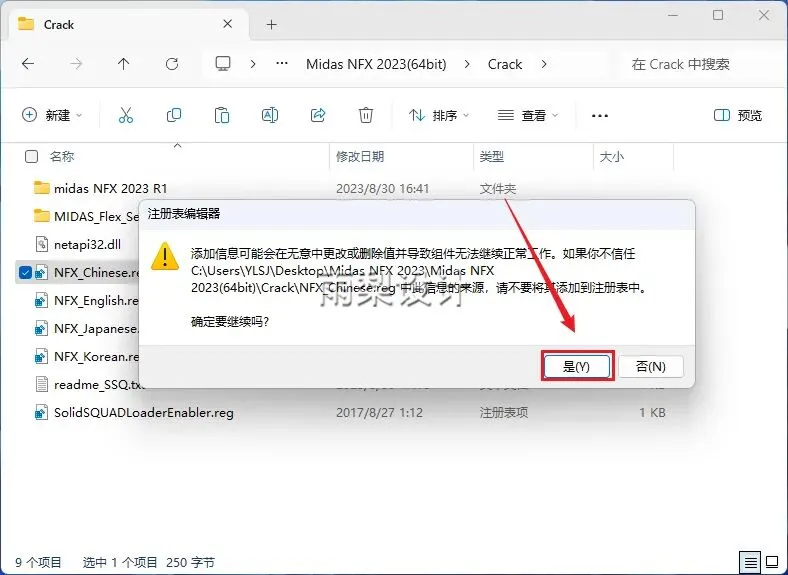This screenshot has height=575, width=788.
Task: Click the midas NFX 2023 R1 folder icon
Action: [41, 188]
